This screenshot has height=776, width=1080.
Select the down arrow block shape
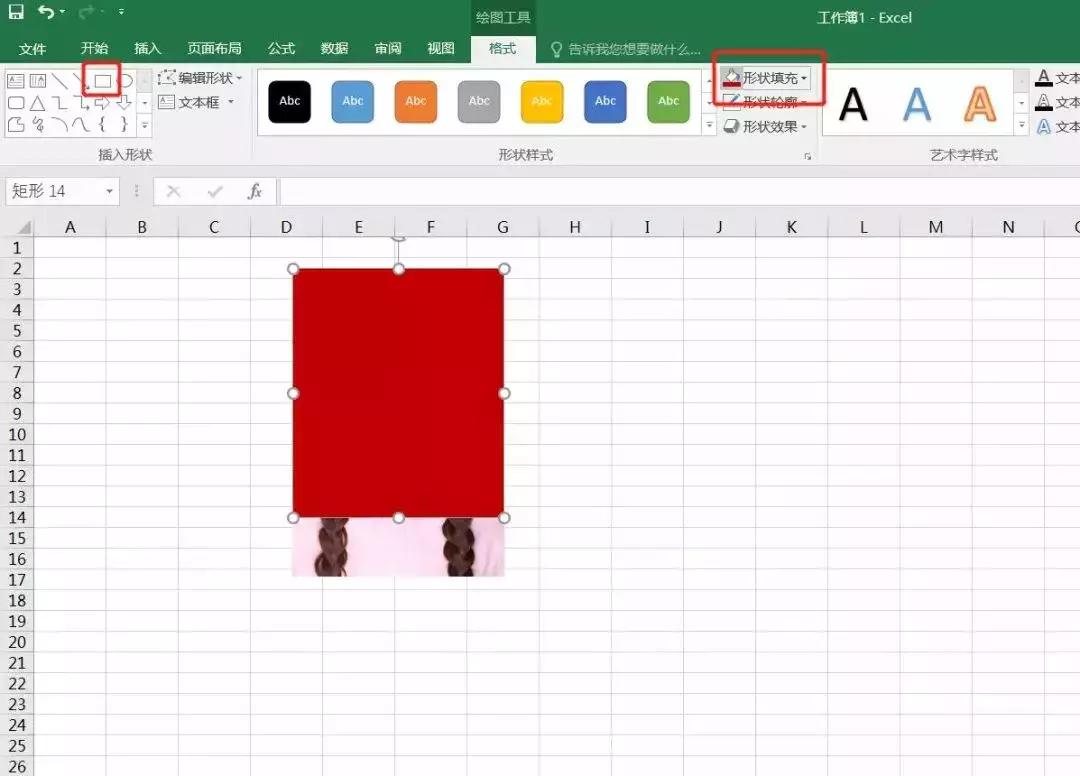[x=124, y=103]
